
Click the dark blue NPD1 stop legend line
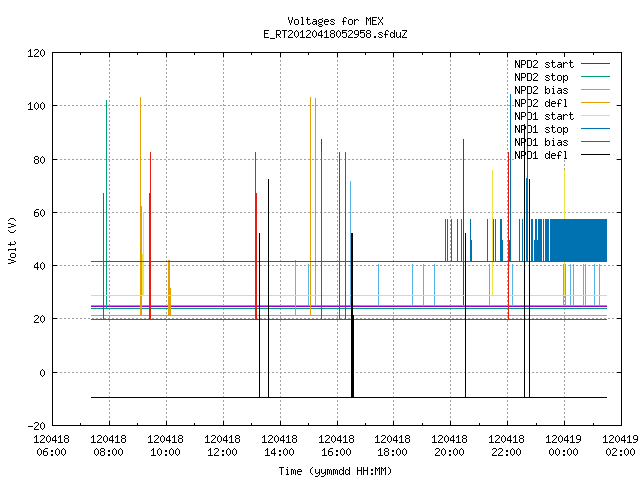coord(595,129)
